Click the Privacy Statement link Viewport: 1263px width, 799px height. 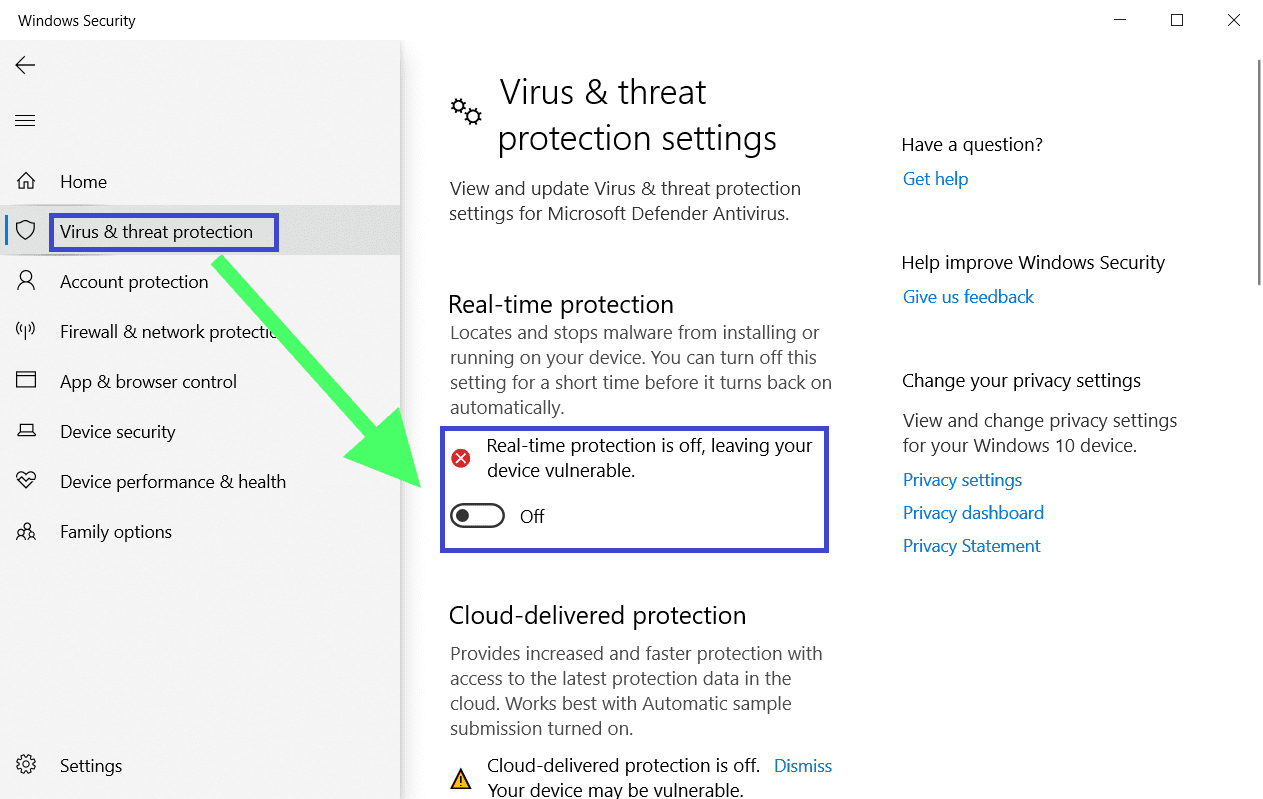coord(971,546)
